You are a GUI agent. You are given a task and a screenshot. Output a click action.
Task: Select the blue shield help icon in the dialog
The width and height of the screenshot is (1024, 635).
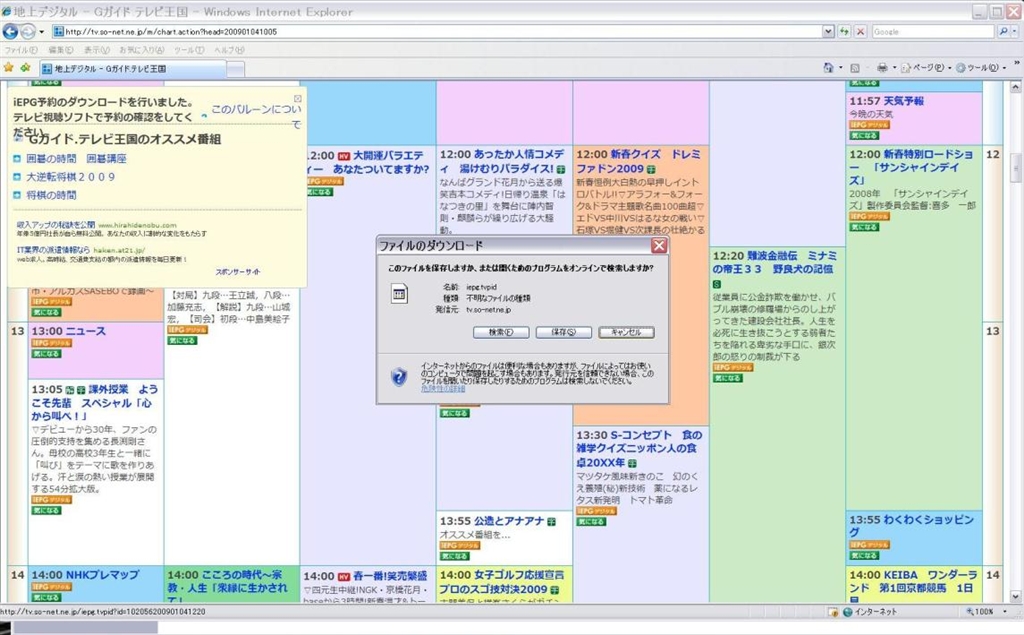click(399, 377)
